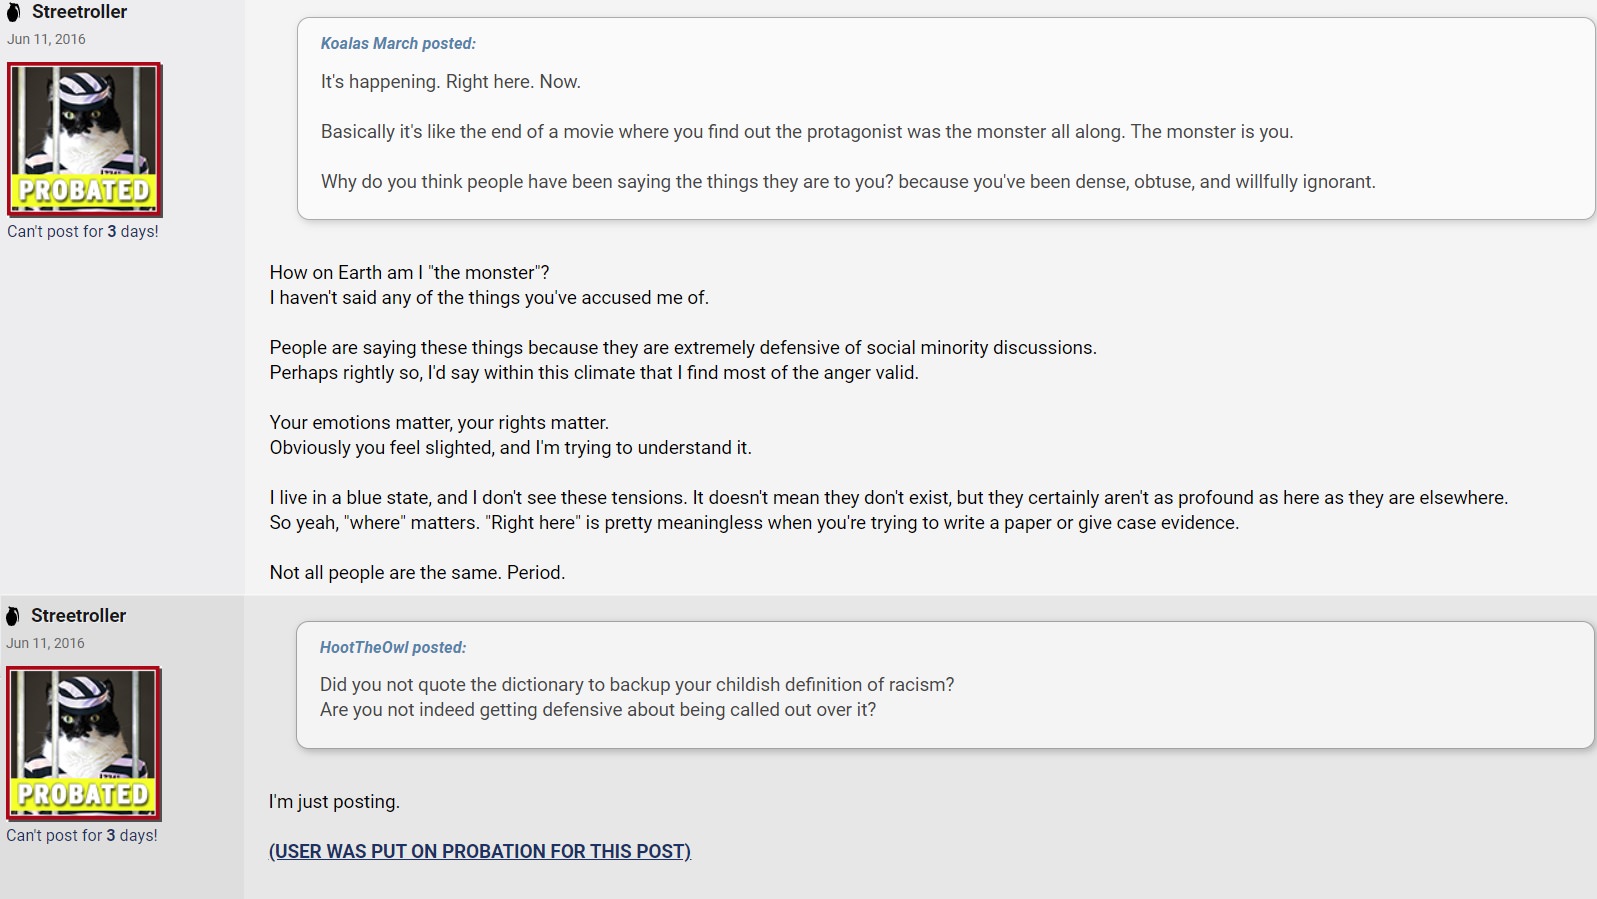Screen dimensions: 1597x899
Task: Click "HootTheOwl posted:" quote header
Action: point(393,648)
